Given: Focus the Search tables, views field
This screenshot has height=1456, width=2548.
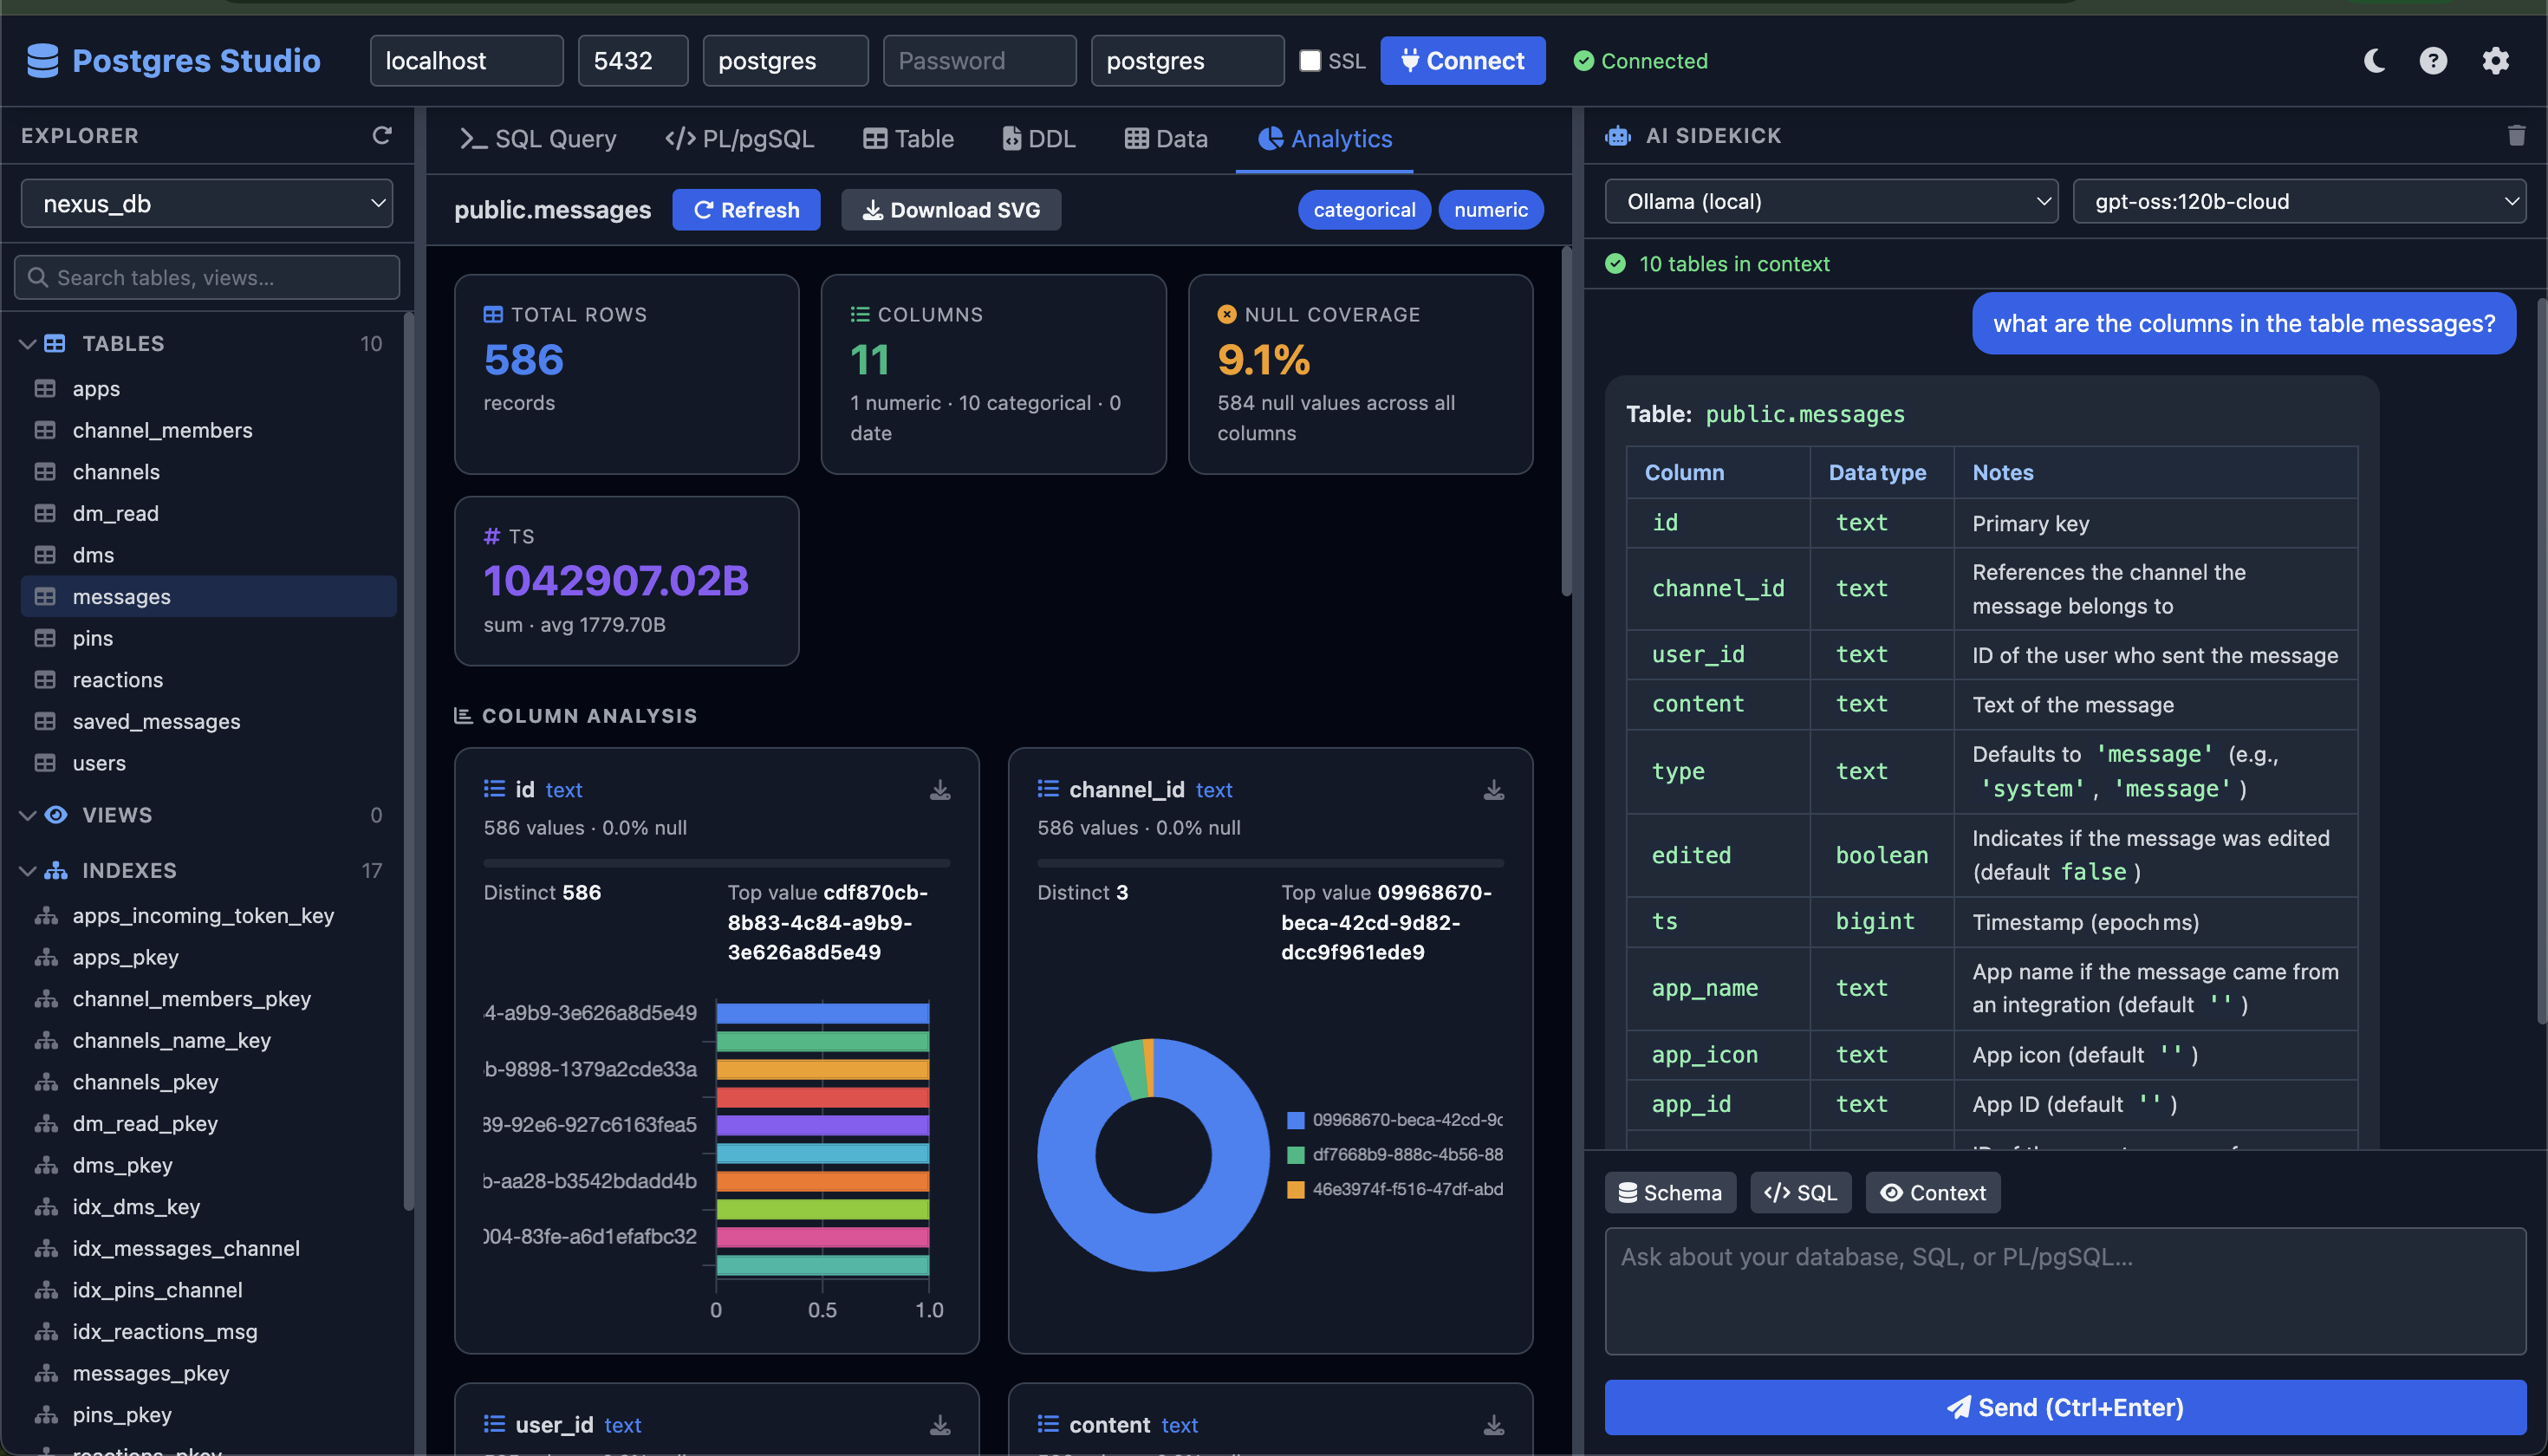Looking at the screenshot, I should [x=207, y=277].
